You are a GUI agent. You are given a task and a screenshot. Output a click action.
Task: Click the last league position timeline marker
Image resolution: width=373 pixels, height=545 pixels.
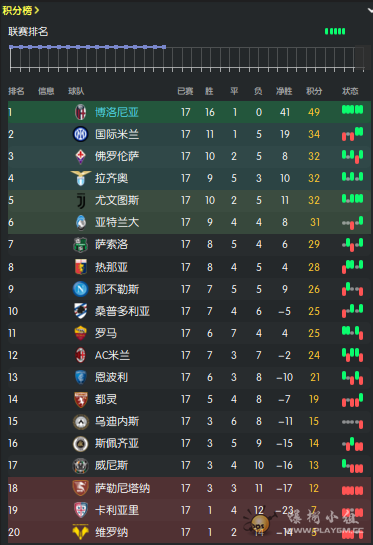coord(164,47)
